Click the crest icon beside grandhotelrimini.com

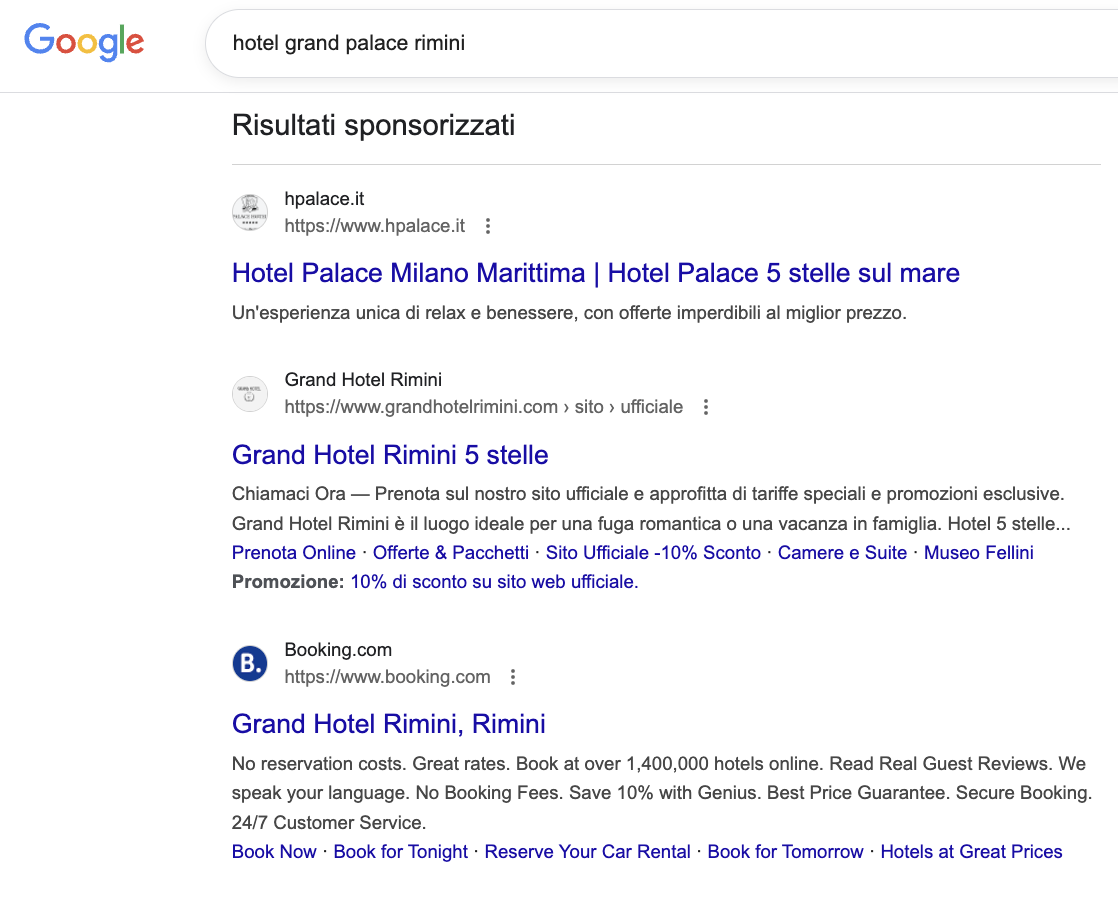pos(250,393)
